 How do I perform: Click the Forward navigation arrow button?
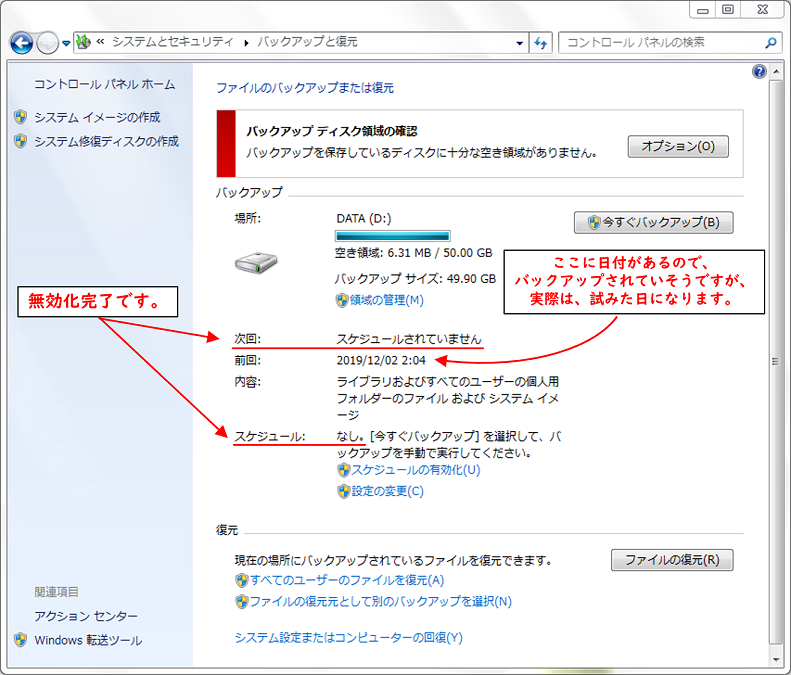click(x=47, y=43)
